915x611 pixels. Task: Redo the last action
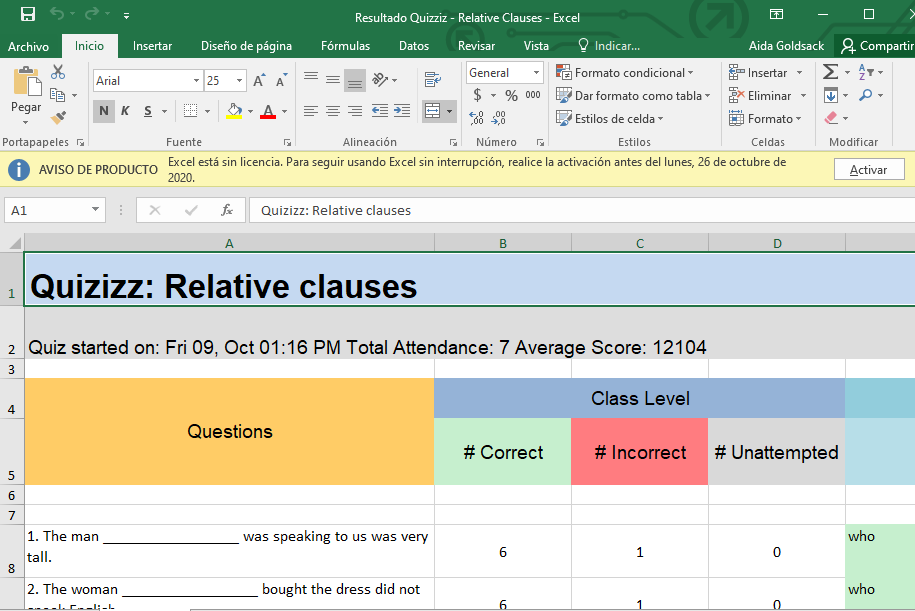point(92,14)
